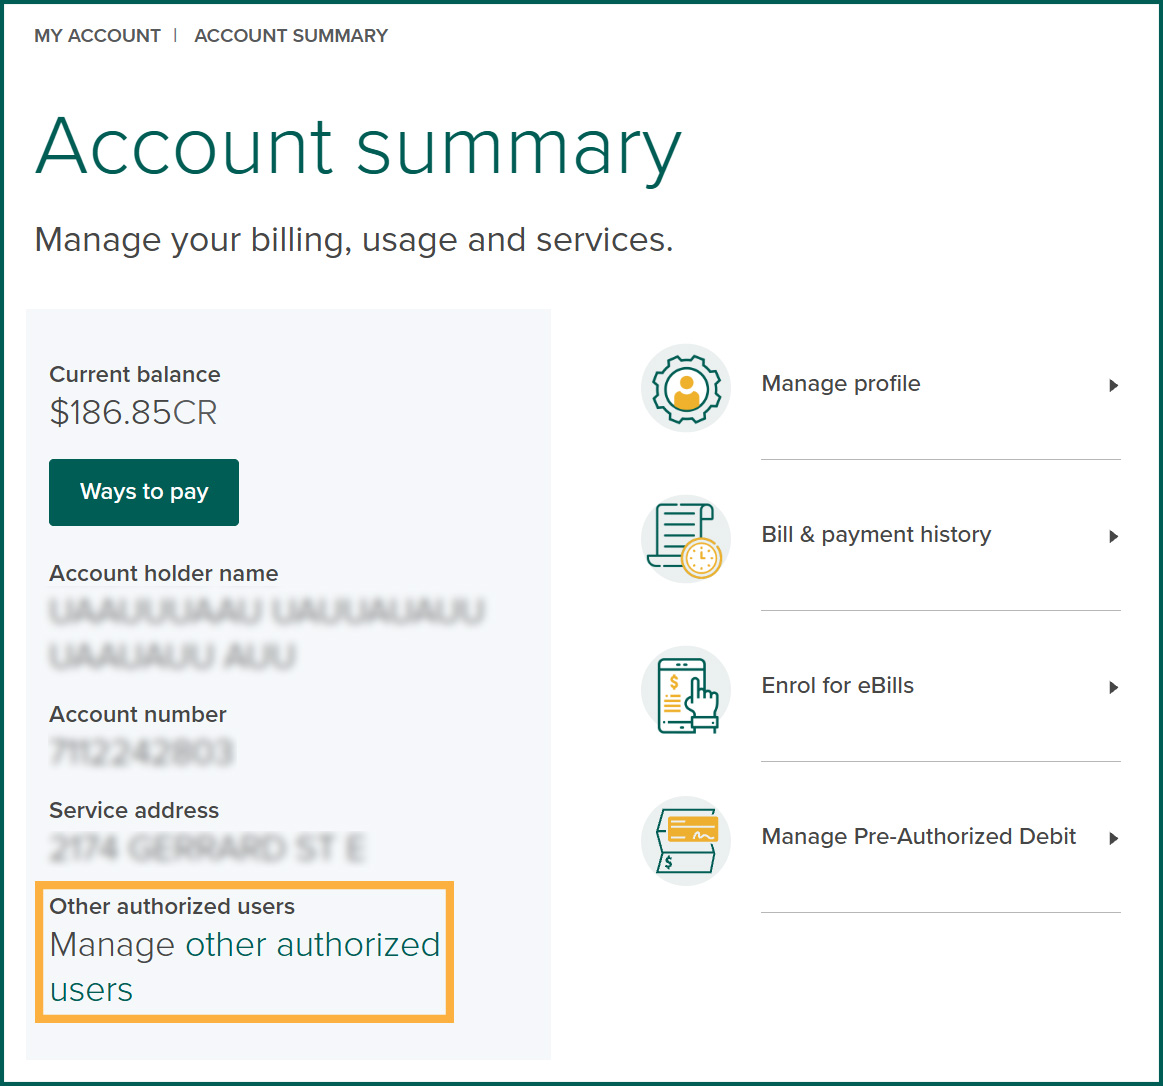1163x1086 pixels.
Task: Expand the Manage Pre-Authorized Debit arrow
Action: coord(1113,838)
